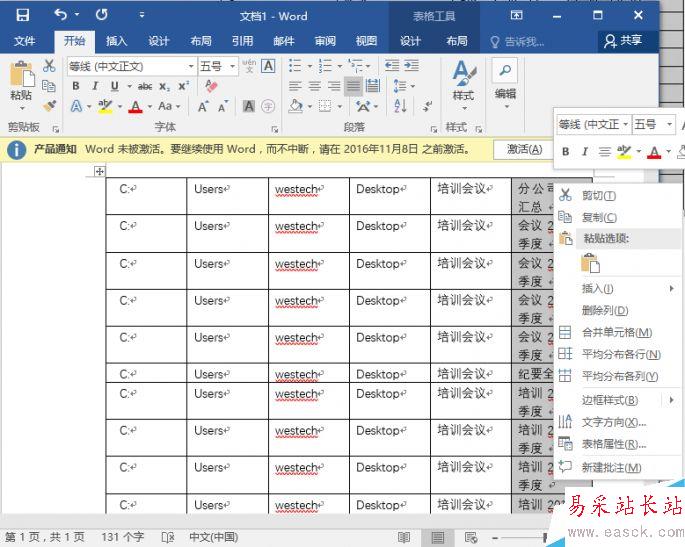Click the Save icon in title bar
The image size is (685, 547).
click(x=22, y=15)
